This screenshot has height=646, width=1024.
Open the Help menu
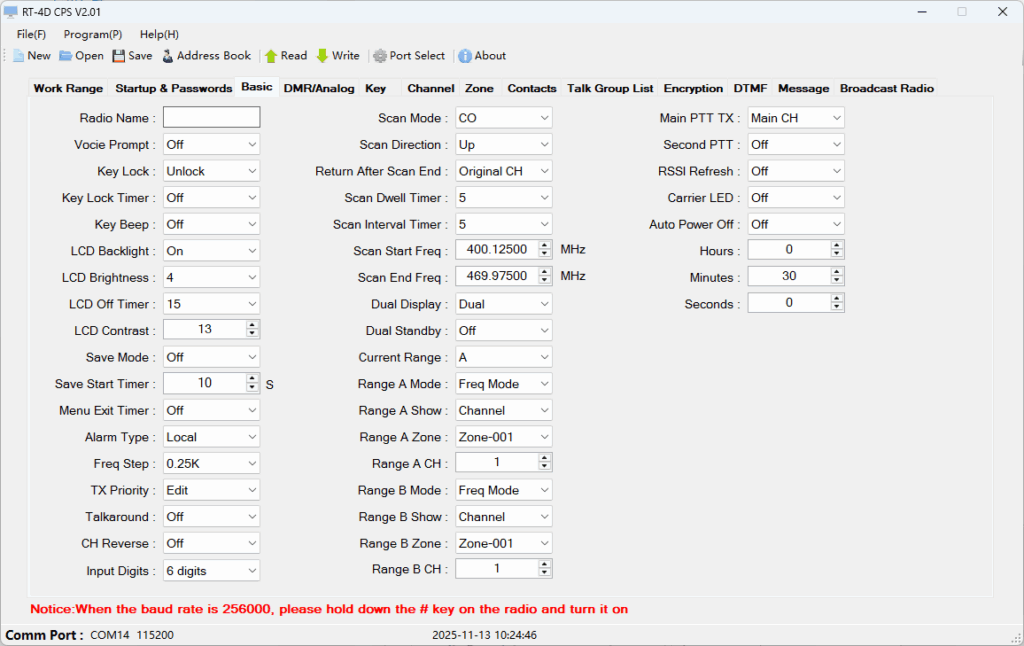coord(158,34)
